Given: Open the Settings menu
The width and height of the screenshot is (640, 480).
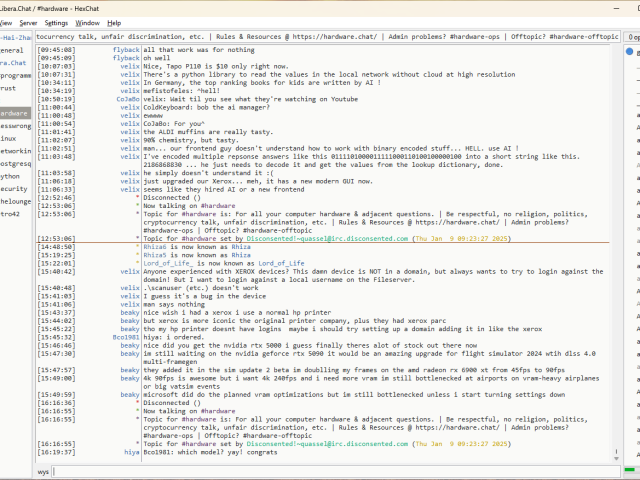Looking at the screenshot, I should tap(57, 22).
